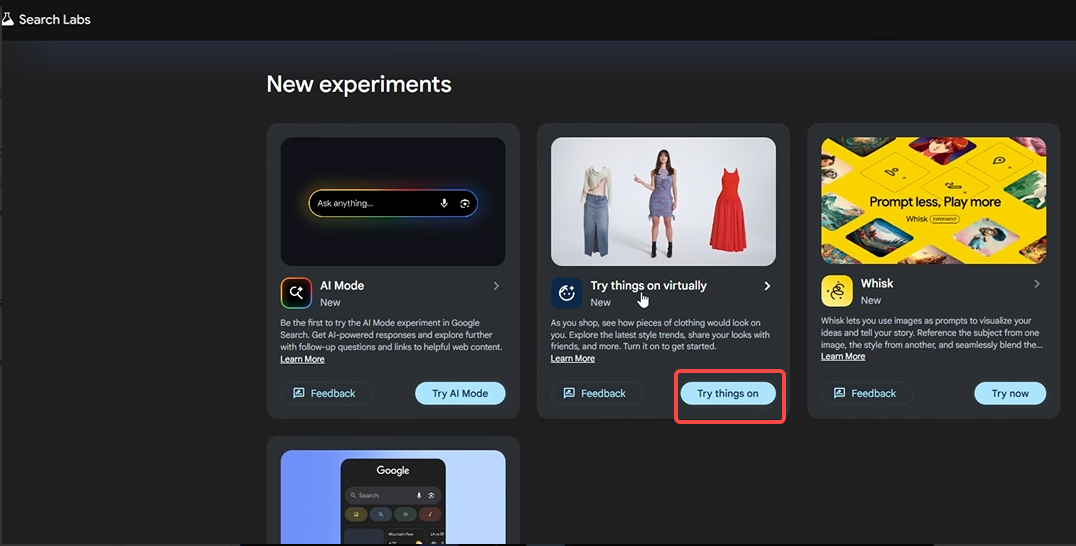This screenshot has width=1076, height=546.
Task: Click the Try things on virtually app icon
Action: click(x=567, y=293)
